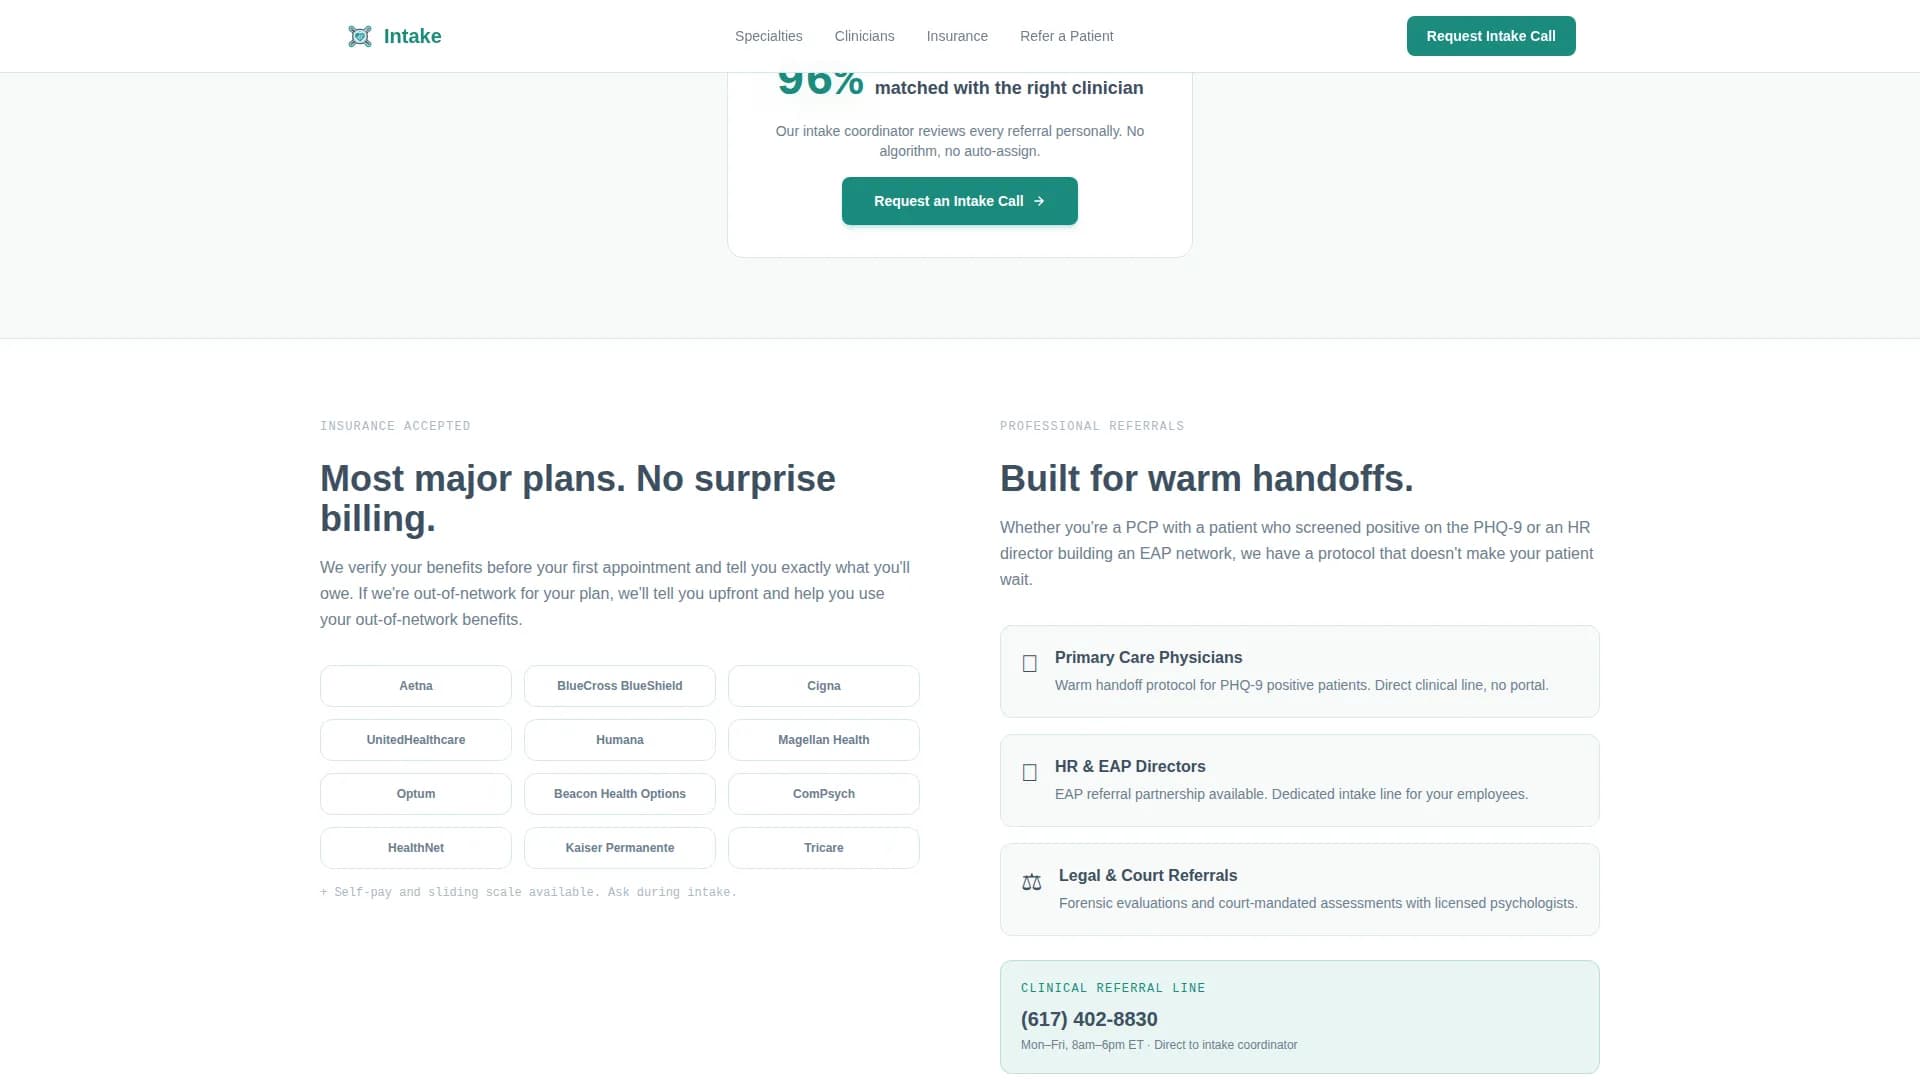Click the EAP referral partnership description
The image size is (1920, 1080).
[1291, 794]
